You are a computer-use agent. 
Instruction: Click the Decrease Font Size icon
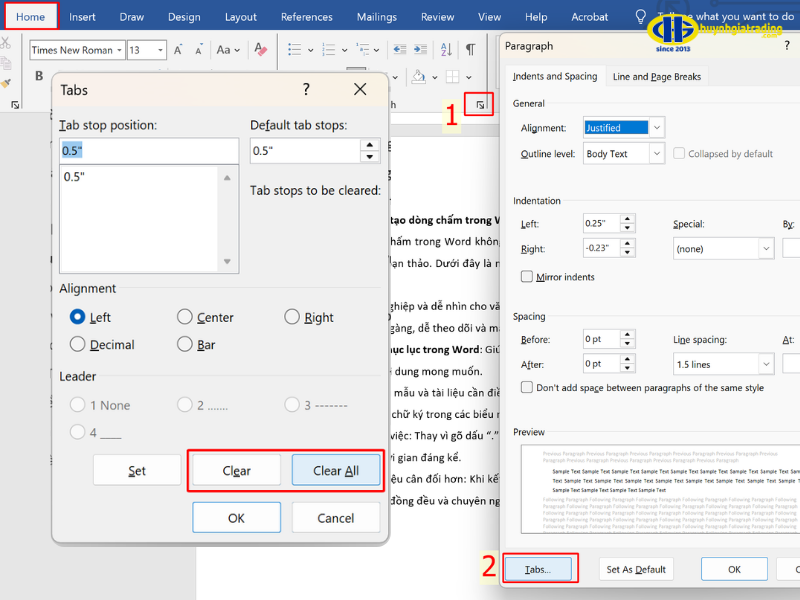pyautogui.click(x=198, y=49)
